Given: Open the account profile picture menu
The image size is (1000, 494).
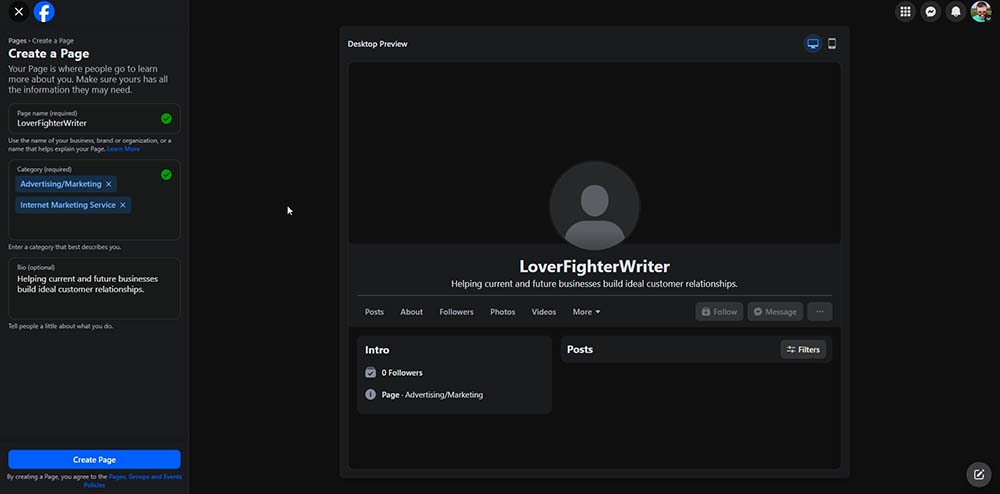Looking at the screenshot, I should click(981, 12).
